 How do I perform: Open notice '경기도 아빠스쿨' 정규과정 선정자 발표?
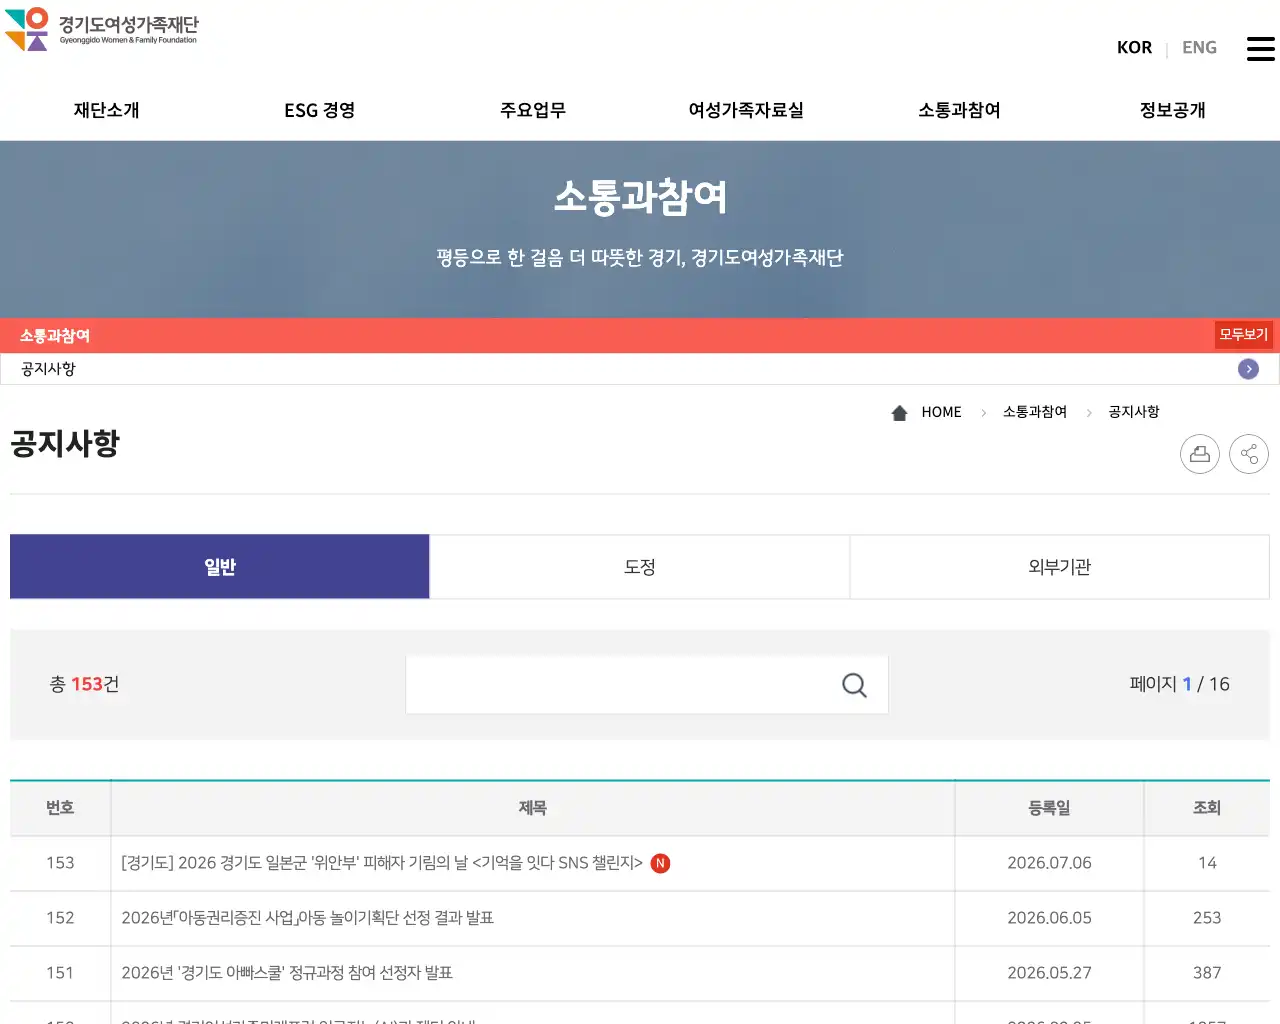[287, 973]
